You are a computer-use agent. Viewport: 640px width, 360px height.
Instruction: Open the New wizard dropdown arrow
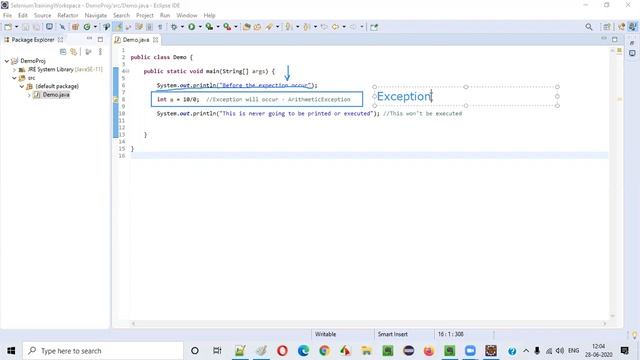16,27
